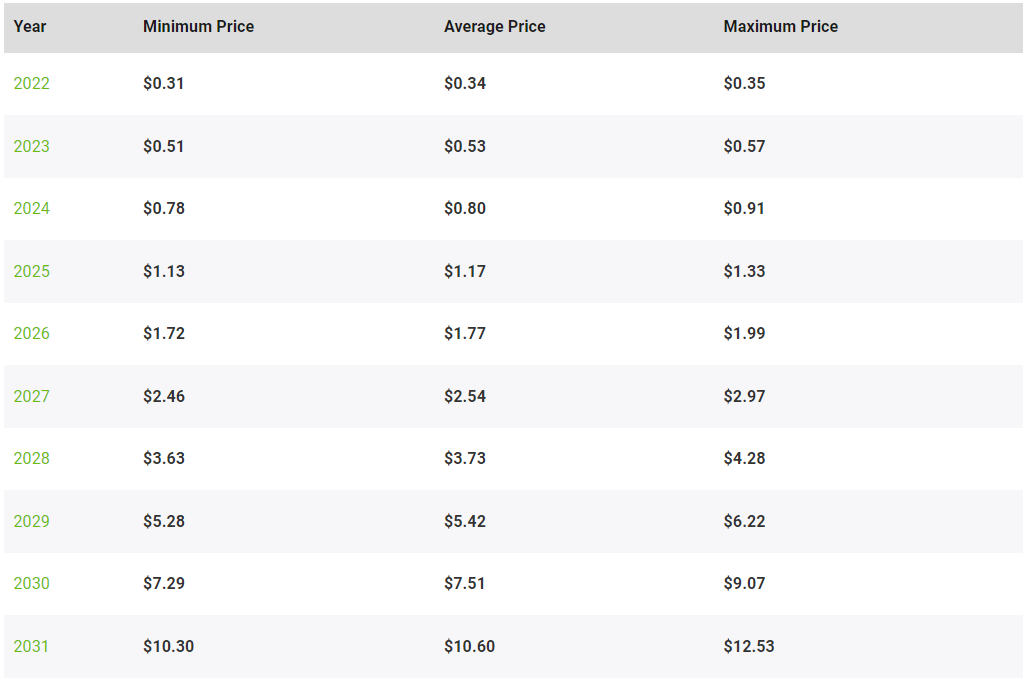Open the 2022 year link

(x=31, y=83)
